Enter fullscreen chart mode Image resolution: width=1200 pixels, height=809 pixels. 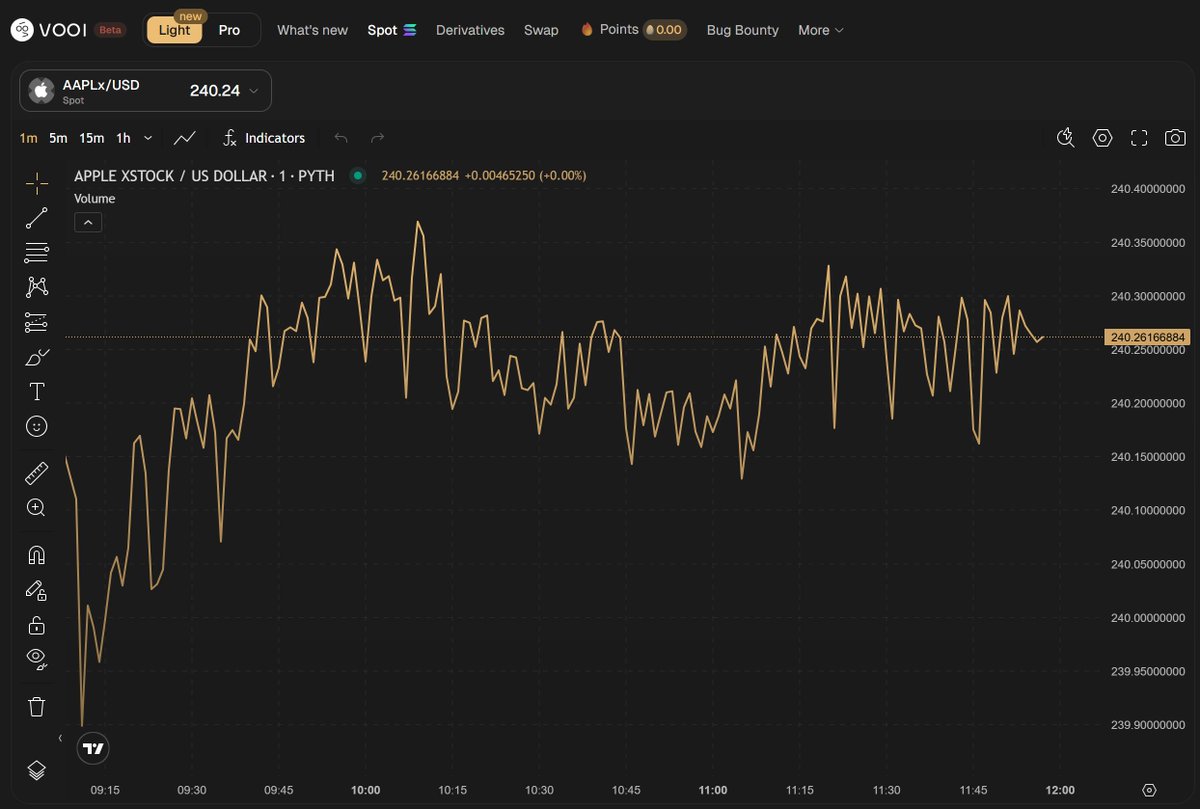[1139, 138]
